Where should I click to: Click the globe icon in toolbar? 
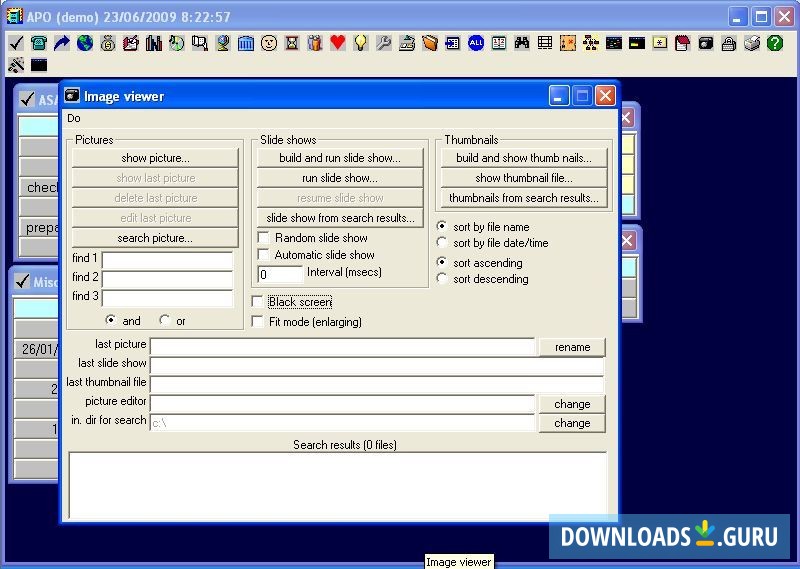tap(85, 43)
